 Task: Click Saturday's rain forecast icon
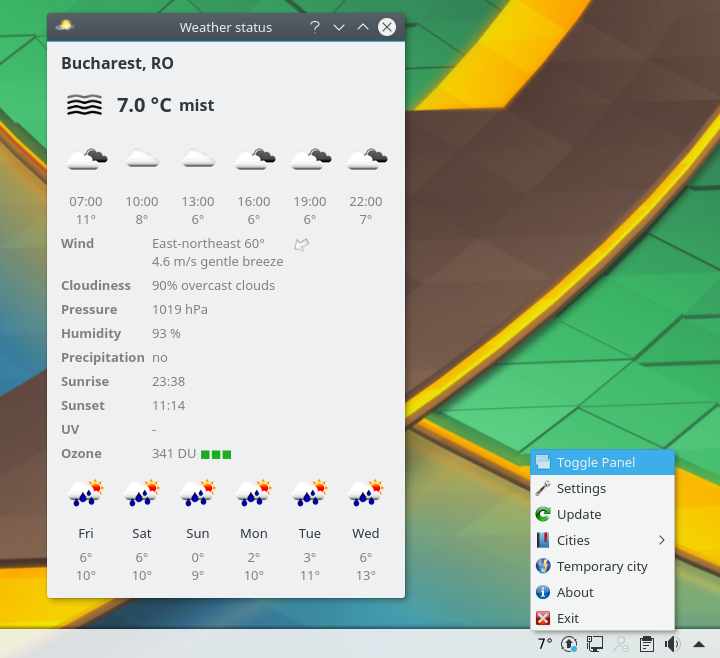142,493
